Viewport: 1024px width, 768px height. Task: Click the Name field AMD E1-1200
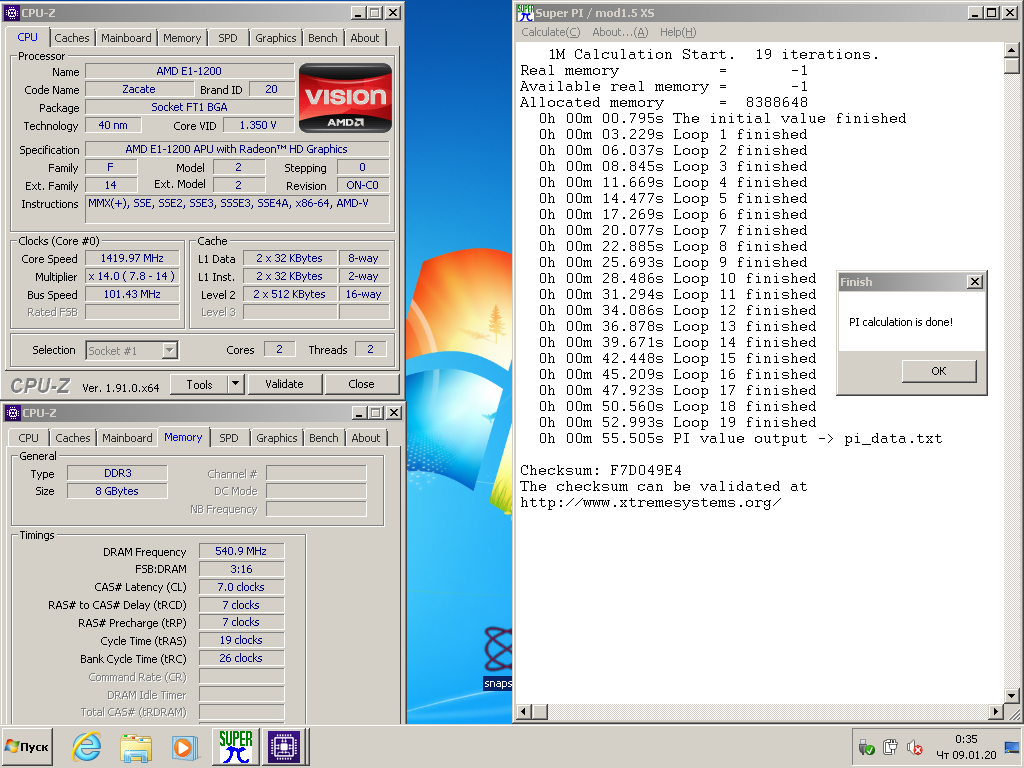189,71
